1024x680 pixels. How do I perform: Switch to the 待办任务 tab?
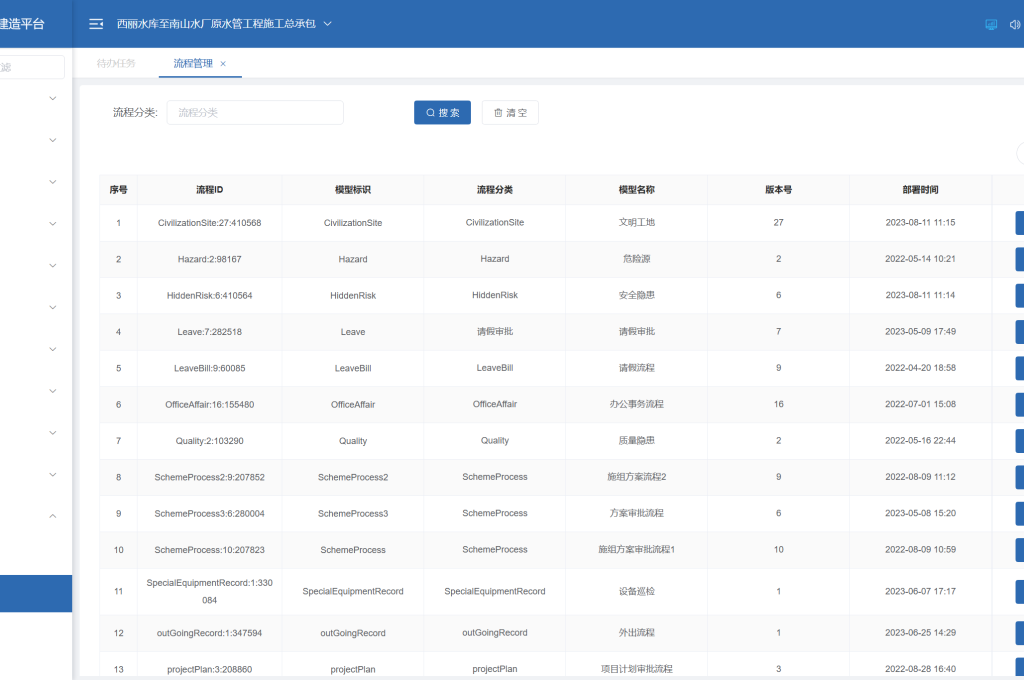point(116,63)
